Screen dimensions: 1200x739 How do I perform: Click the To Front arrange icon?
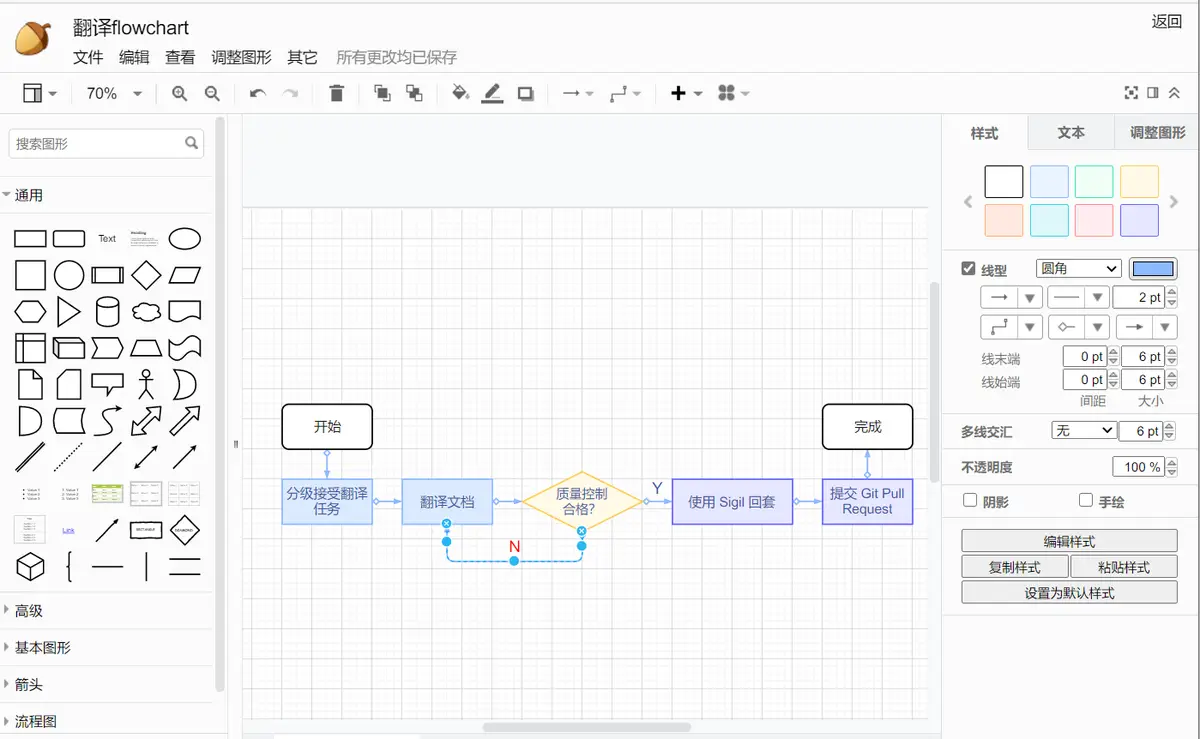[x=382, y=93]
